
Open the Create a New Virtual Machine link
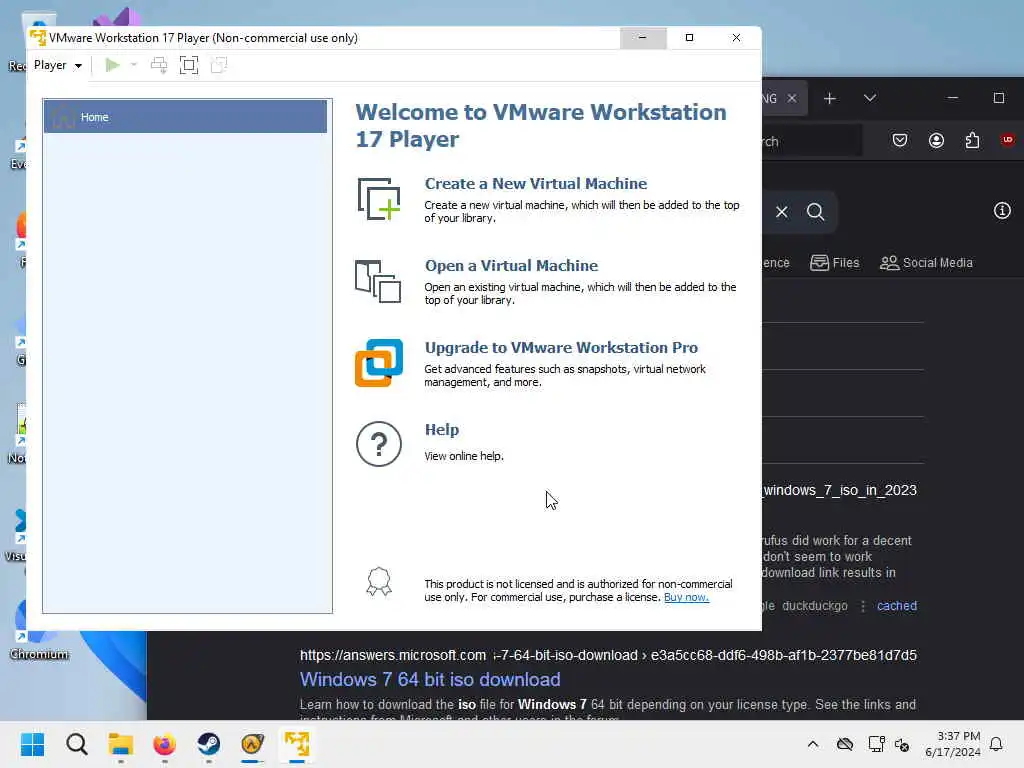(x=536, y=184)
